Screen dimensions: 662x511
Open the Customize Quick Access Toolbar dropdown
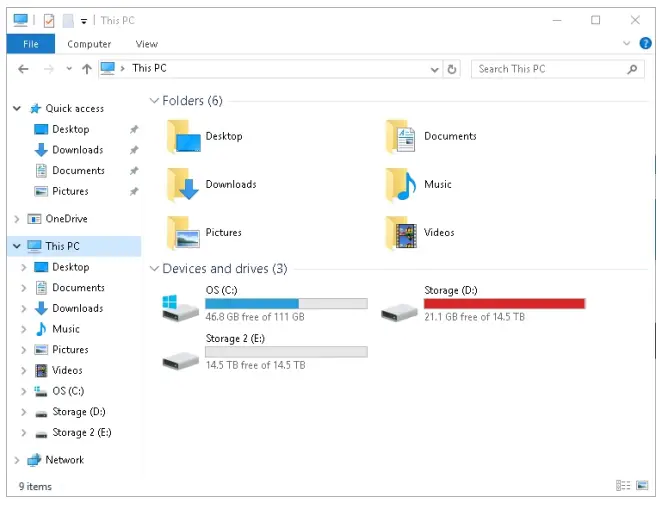(84, 21)
